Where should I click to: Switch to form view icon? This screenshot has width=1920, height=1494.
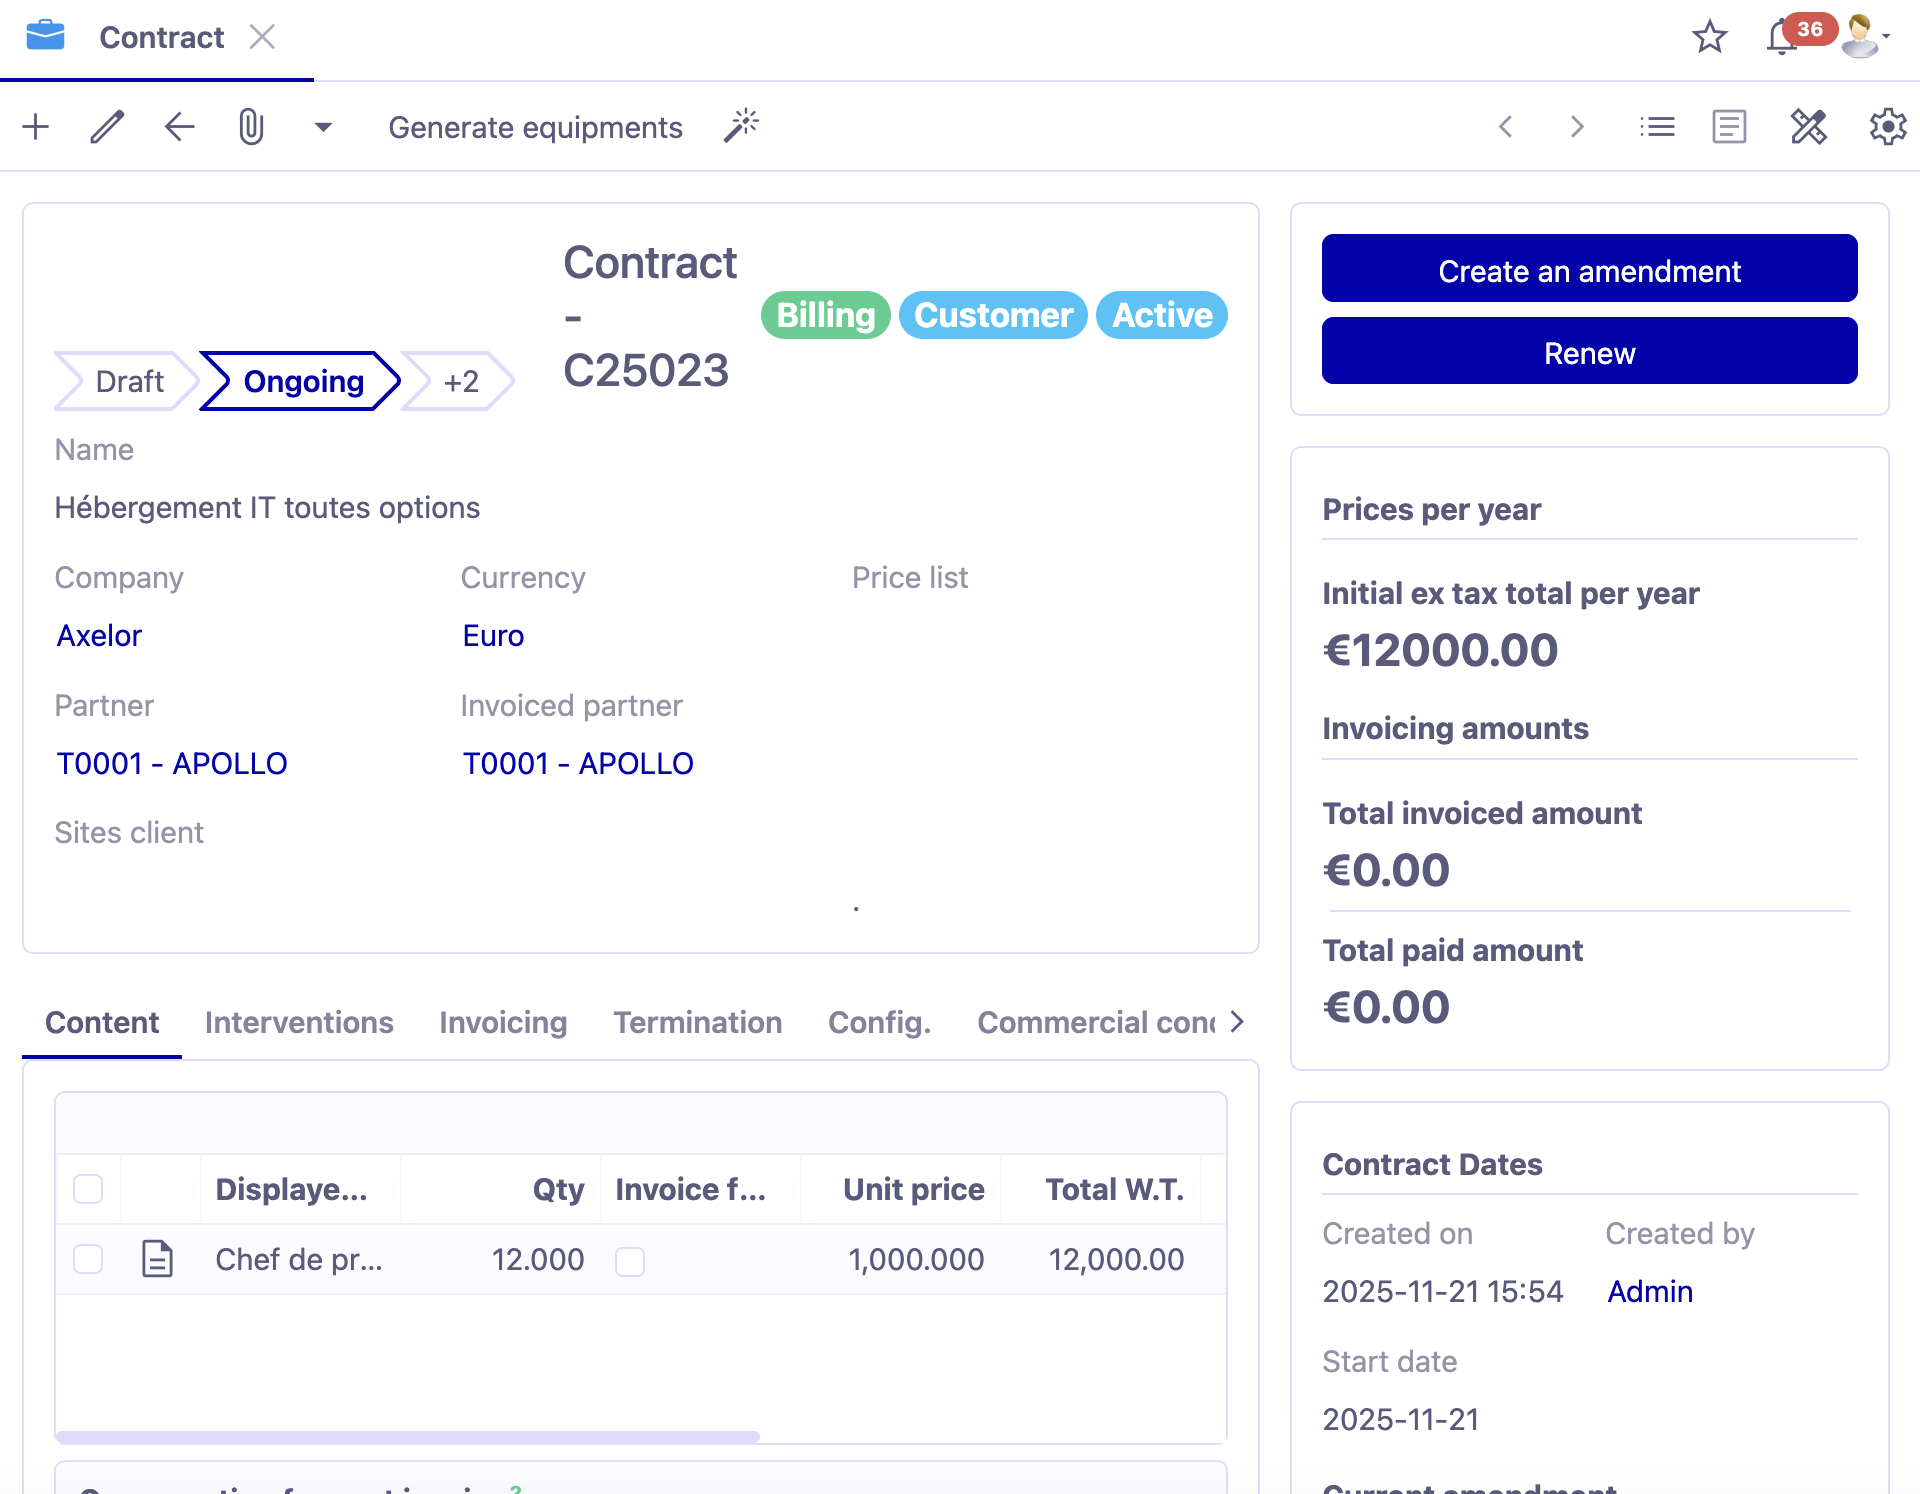(1729, 127)
